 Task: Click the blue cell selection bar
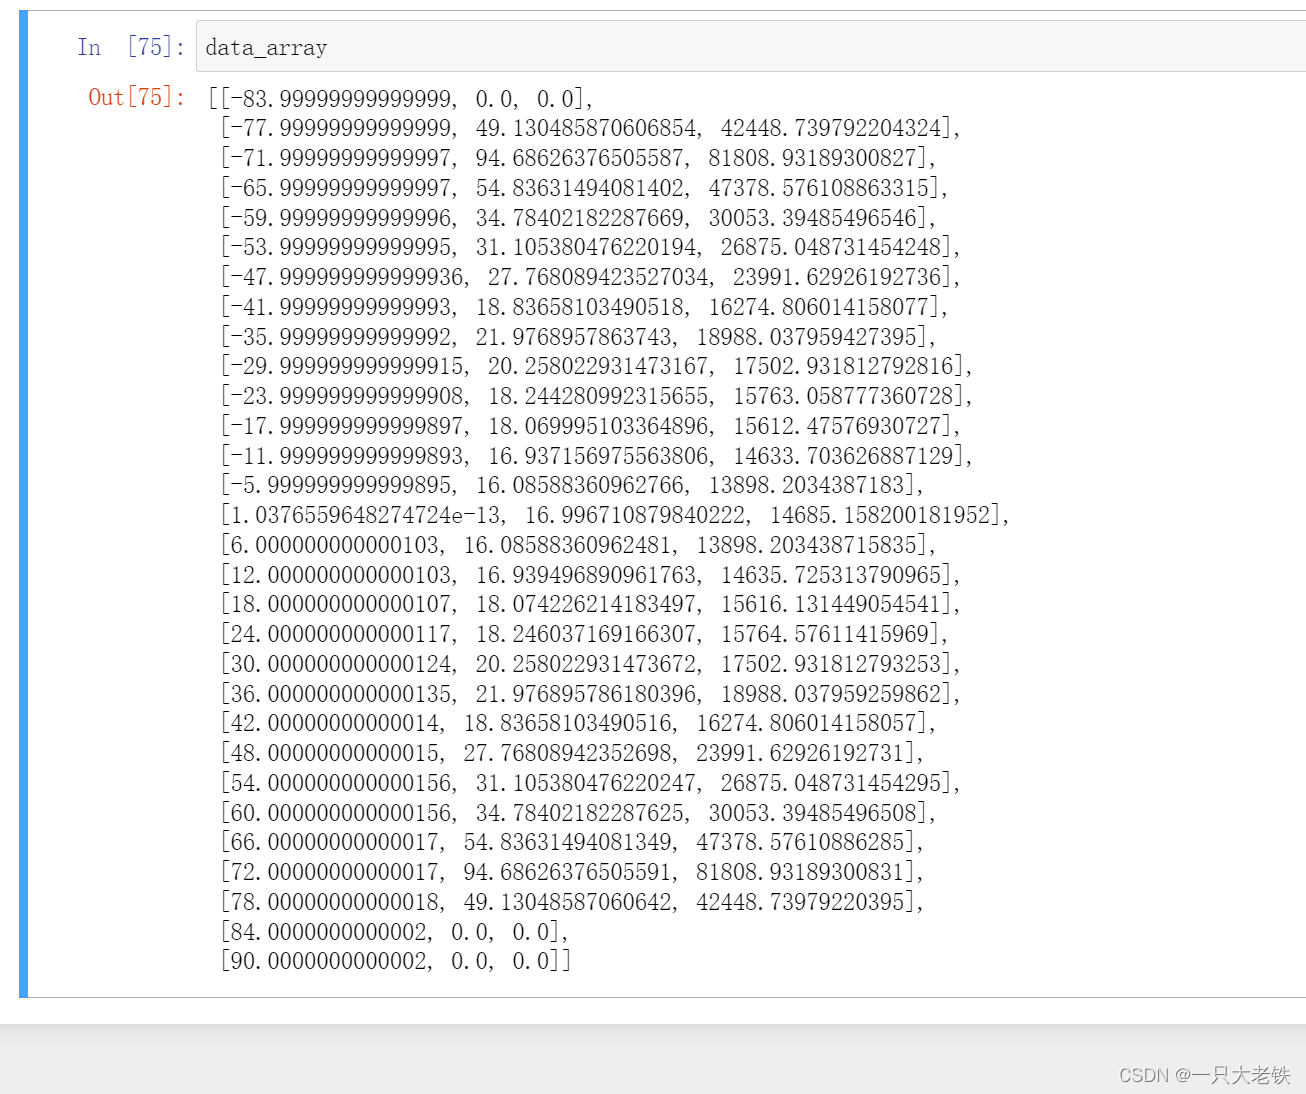coord(23,504)
